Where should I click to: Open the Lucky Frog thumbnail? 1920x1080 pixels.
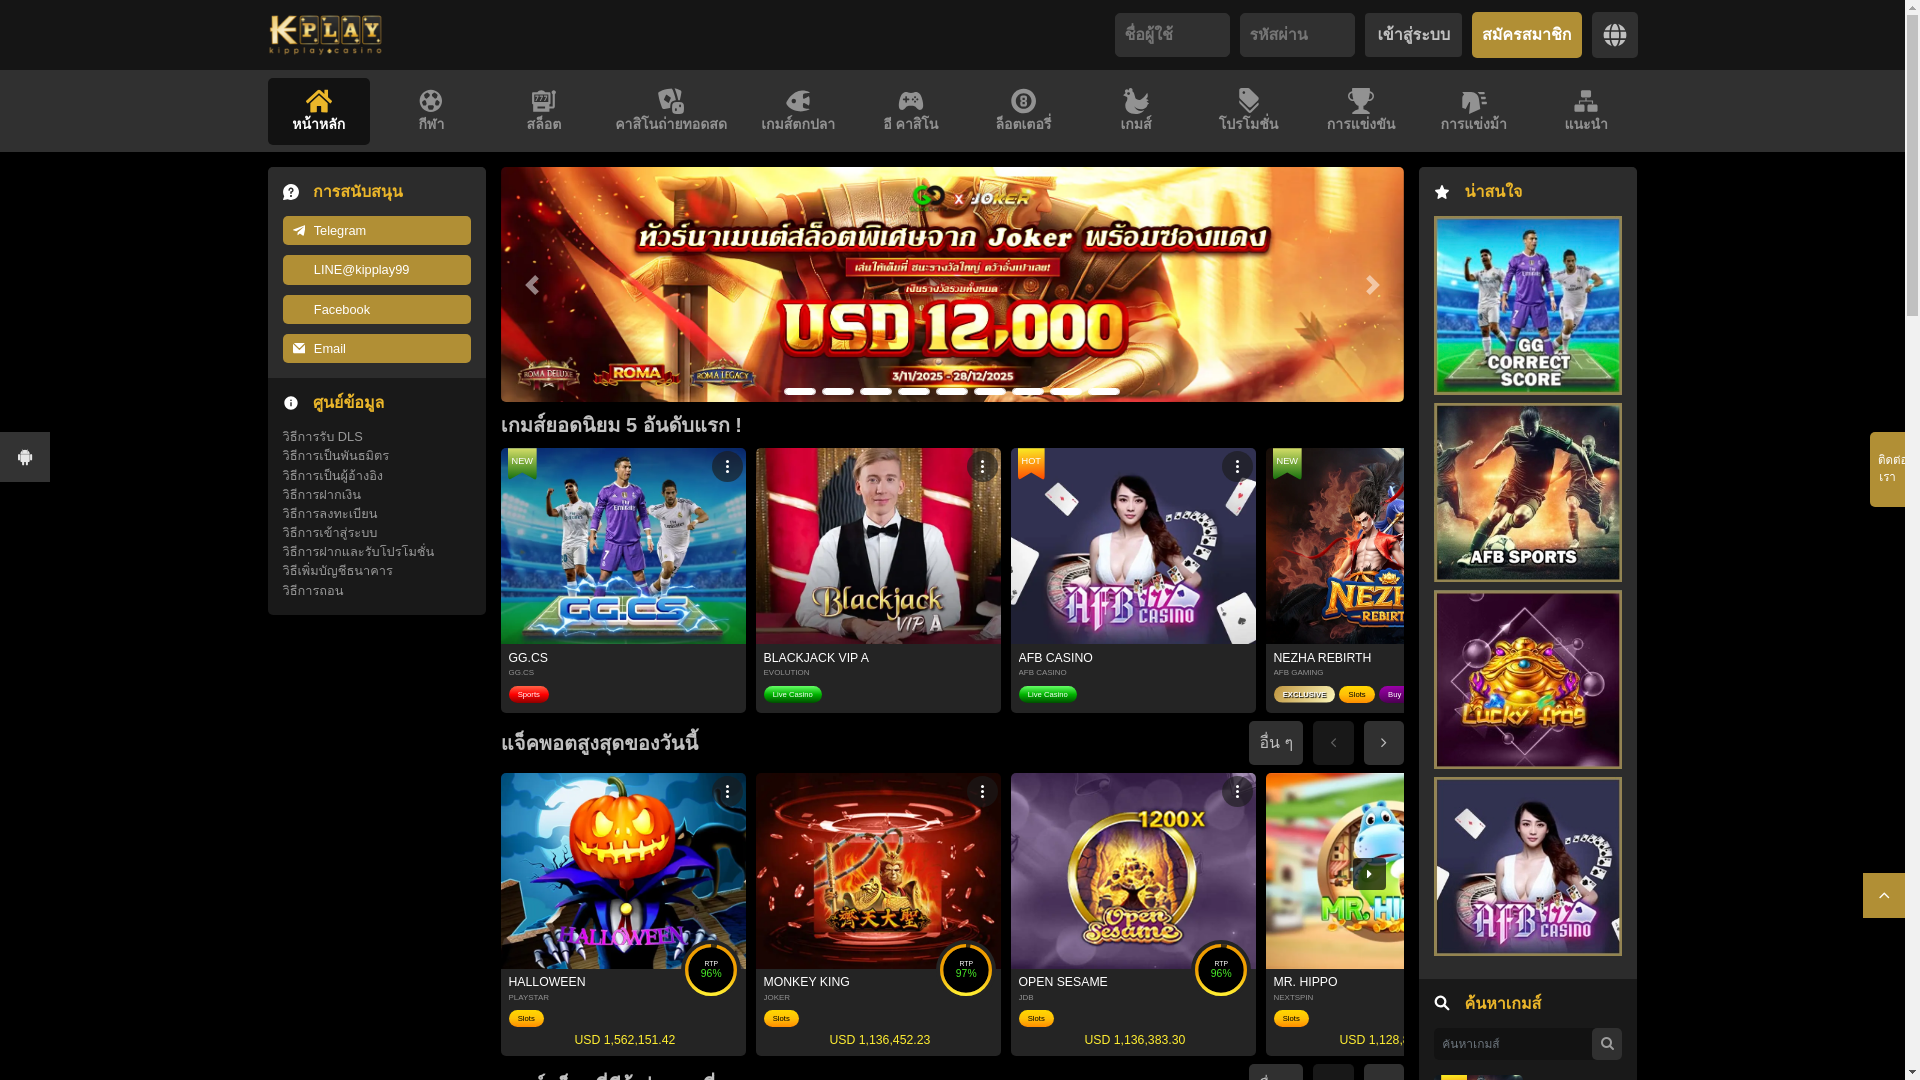click(1527, 679)
